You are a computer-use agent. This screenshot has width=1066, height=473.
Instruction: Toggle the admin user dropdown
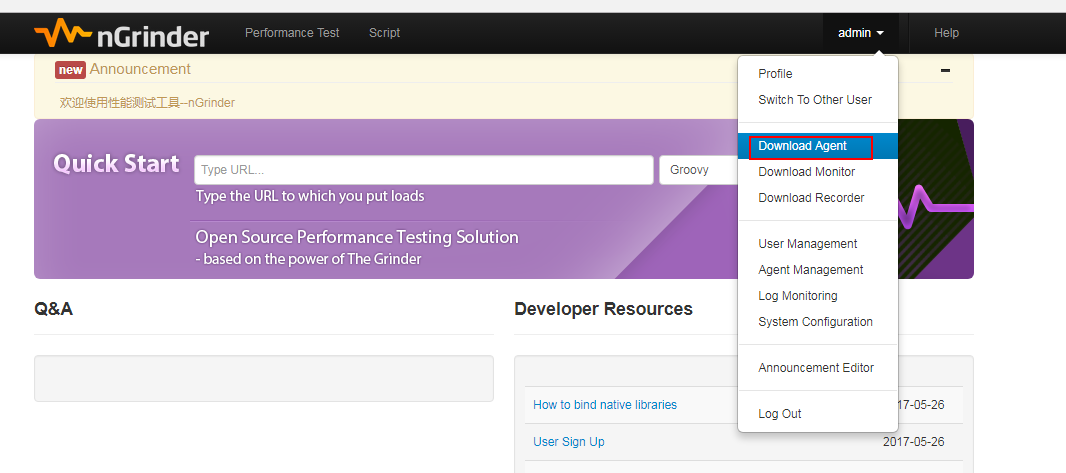coord(861,33)
